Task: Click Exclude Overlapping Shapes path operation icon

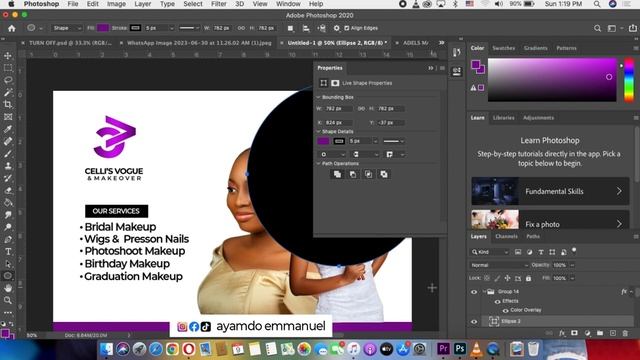Action: [x=384, y=174]
